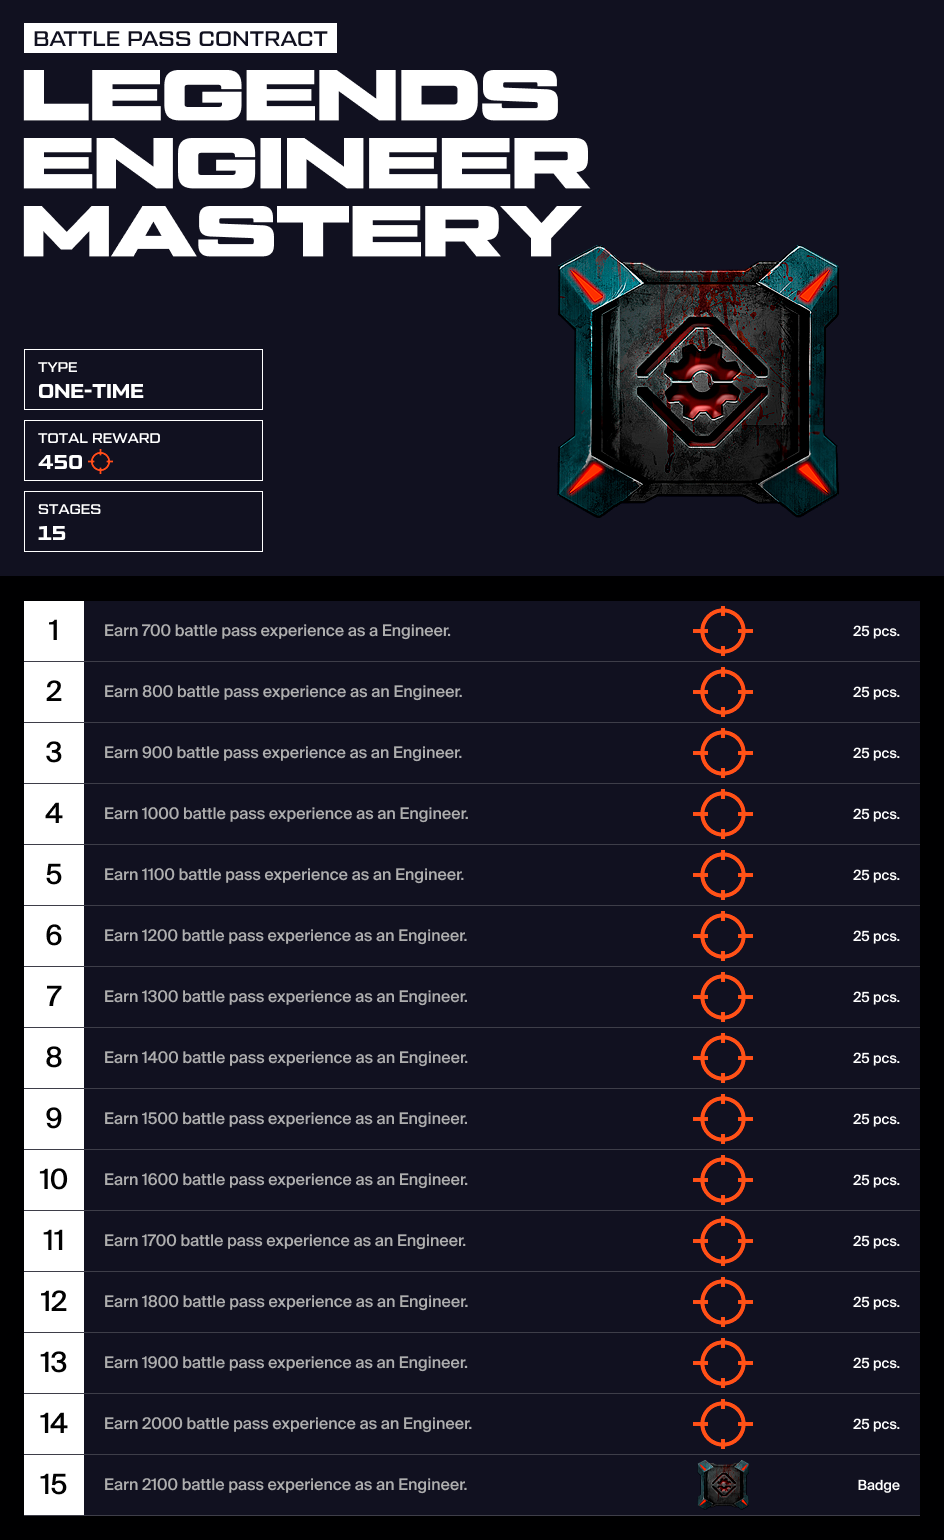The image size is (944, 1540).
Task: Select the Earn 1900 battle pass experience row
Action: point(472,1363)
